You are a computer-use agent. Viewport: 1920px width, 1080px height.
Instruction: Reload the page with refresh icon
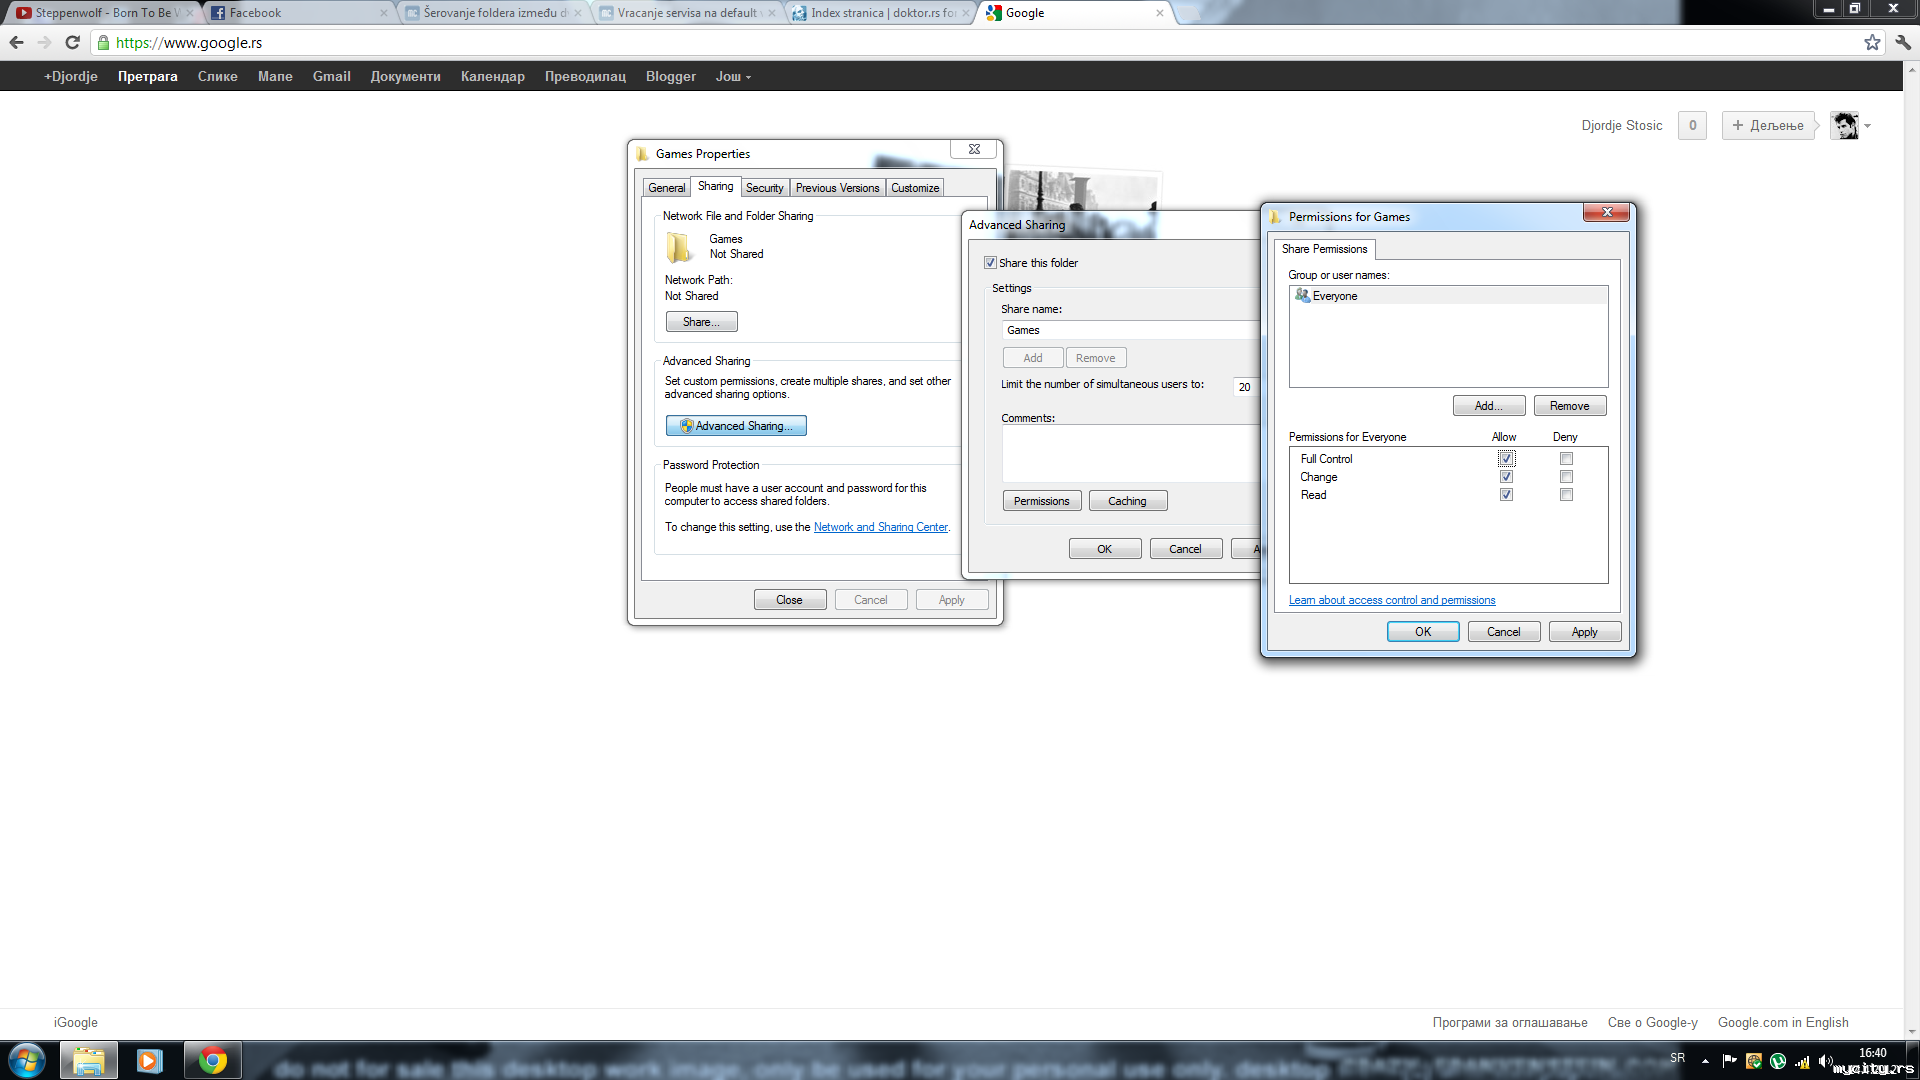click(x=72, y=42)
